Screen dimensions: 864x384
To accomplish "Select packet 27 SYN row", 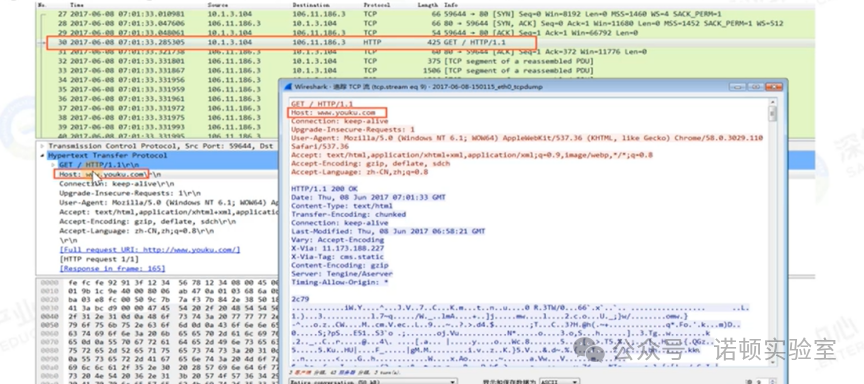I will point(424,14).
